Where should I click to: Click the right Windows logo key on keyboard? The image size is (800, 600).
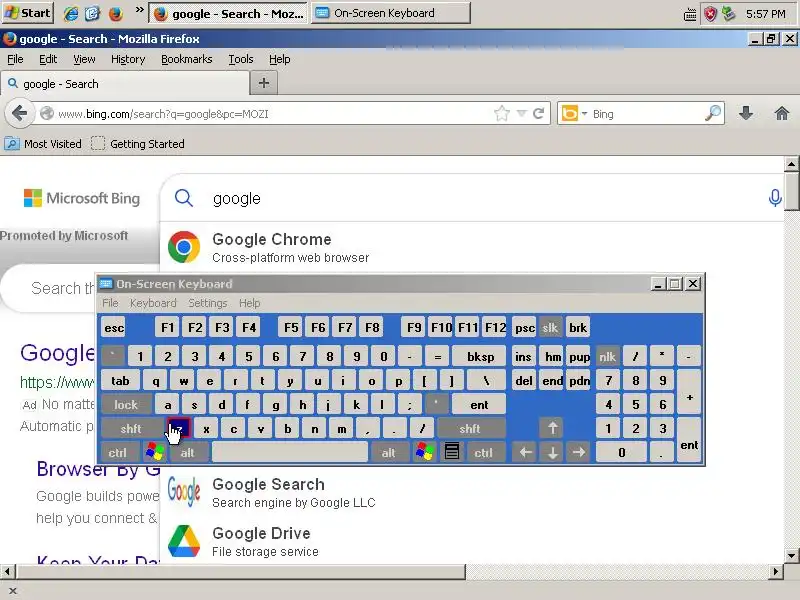(424, 452)
